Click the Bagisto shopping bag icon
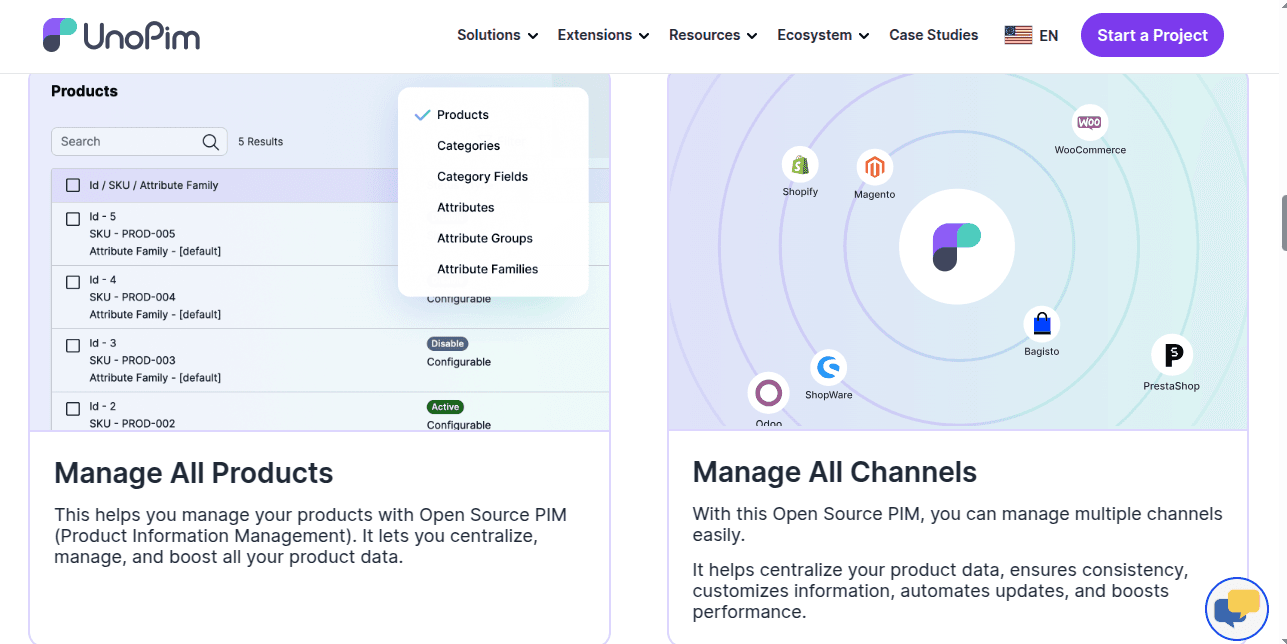Viewport: 1287px width, 644px height. (x=1041, y=324)
